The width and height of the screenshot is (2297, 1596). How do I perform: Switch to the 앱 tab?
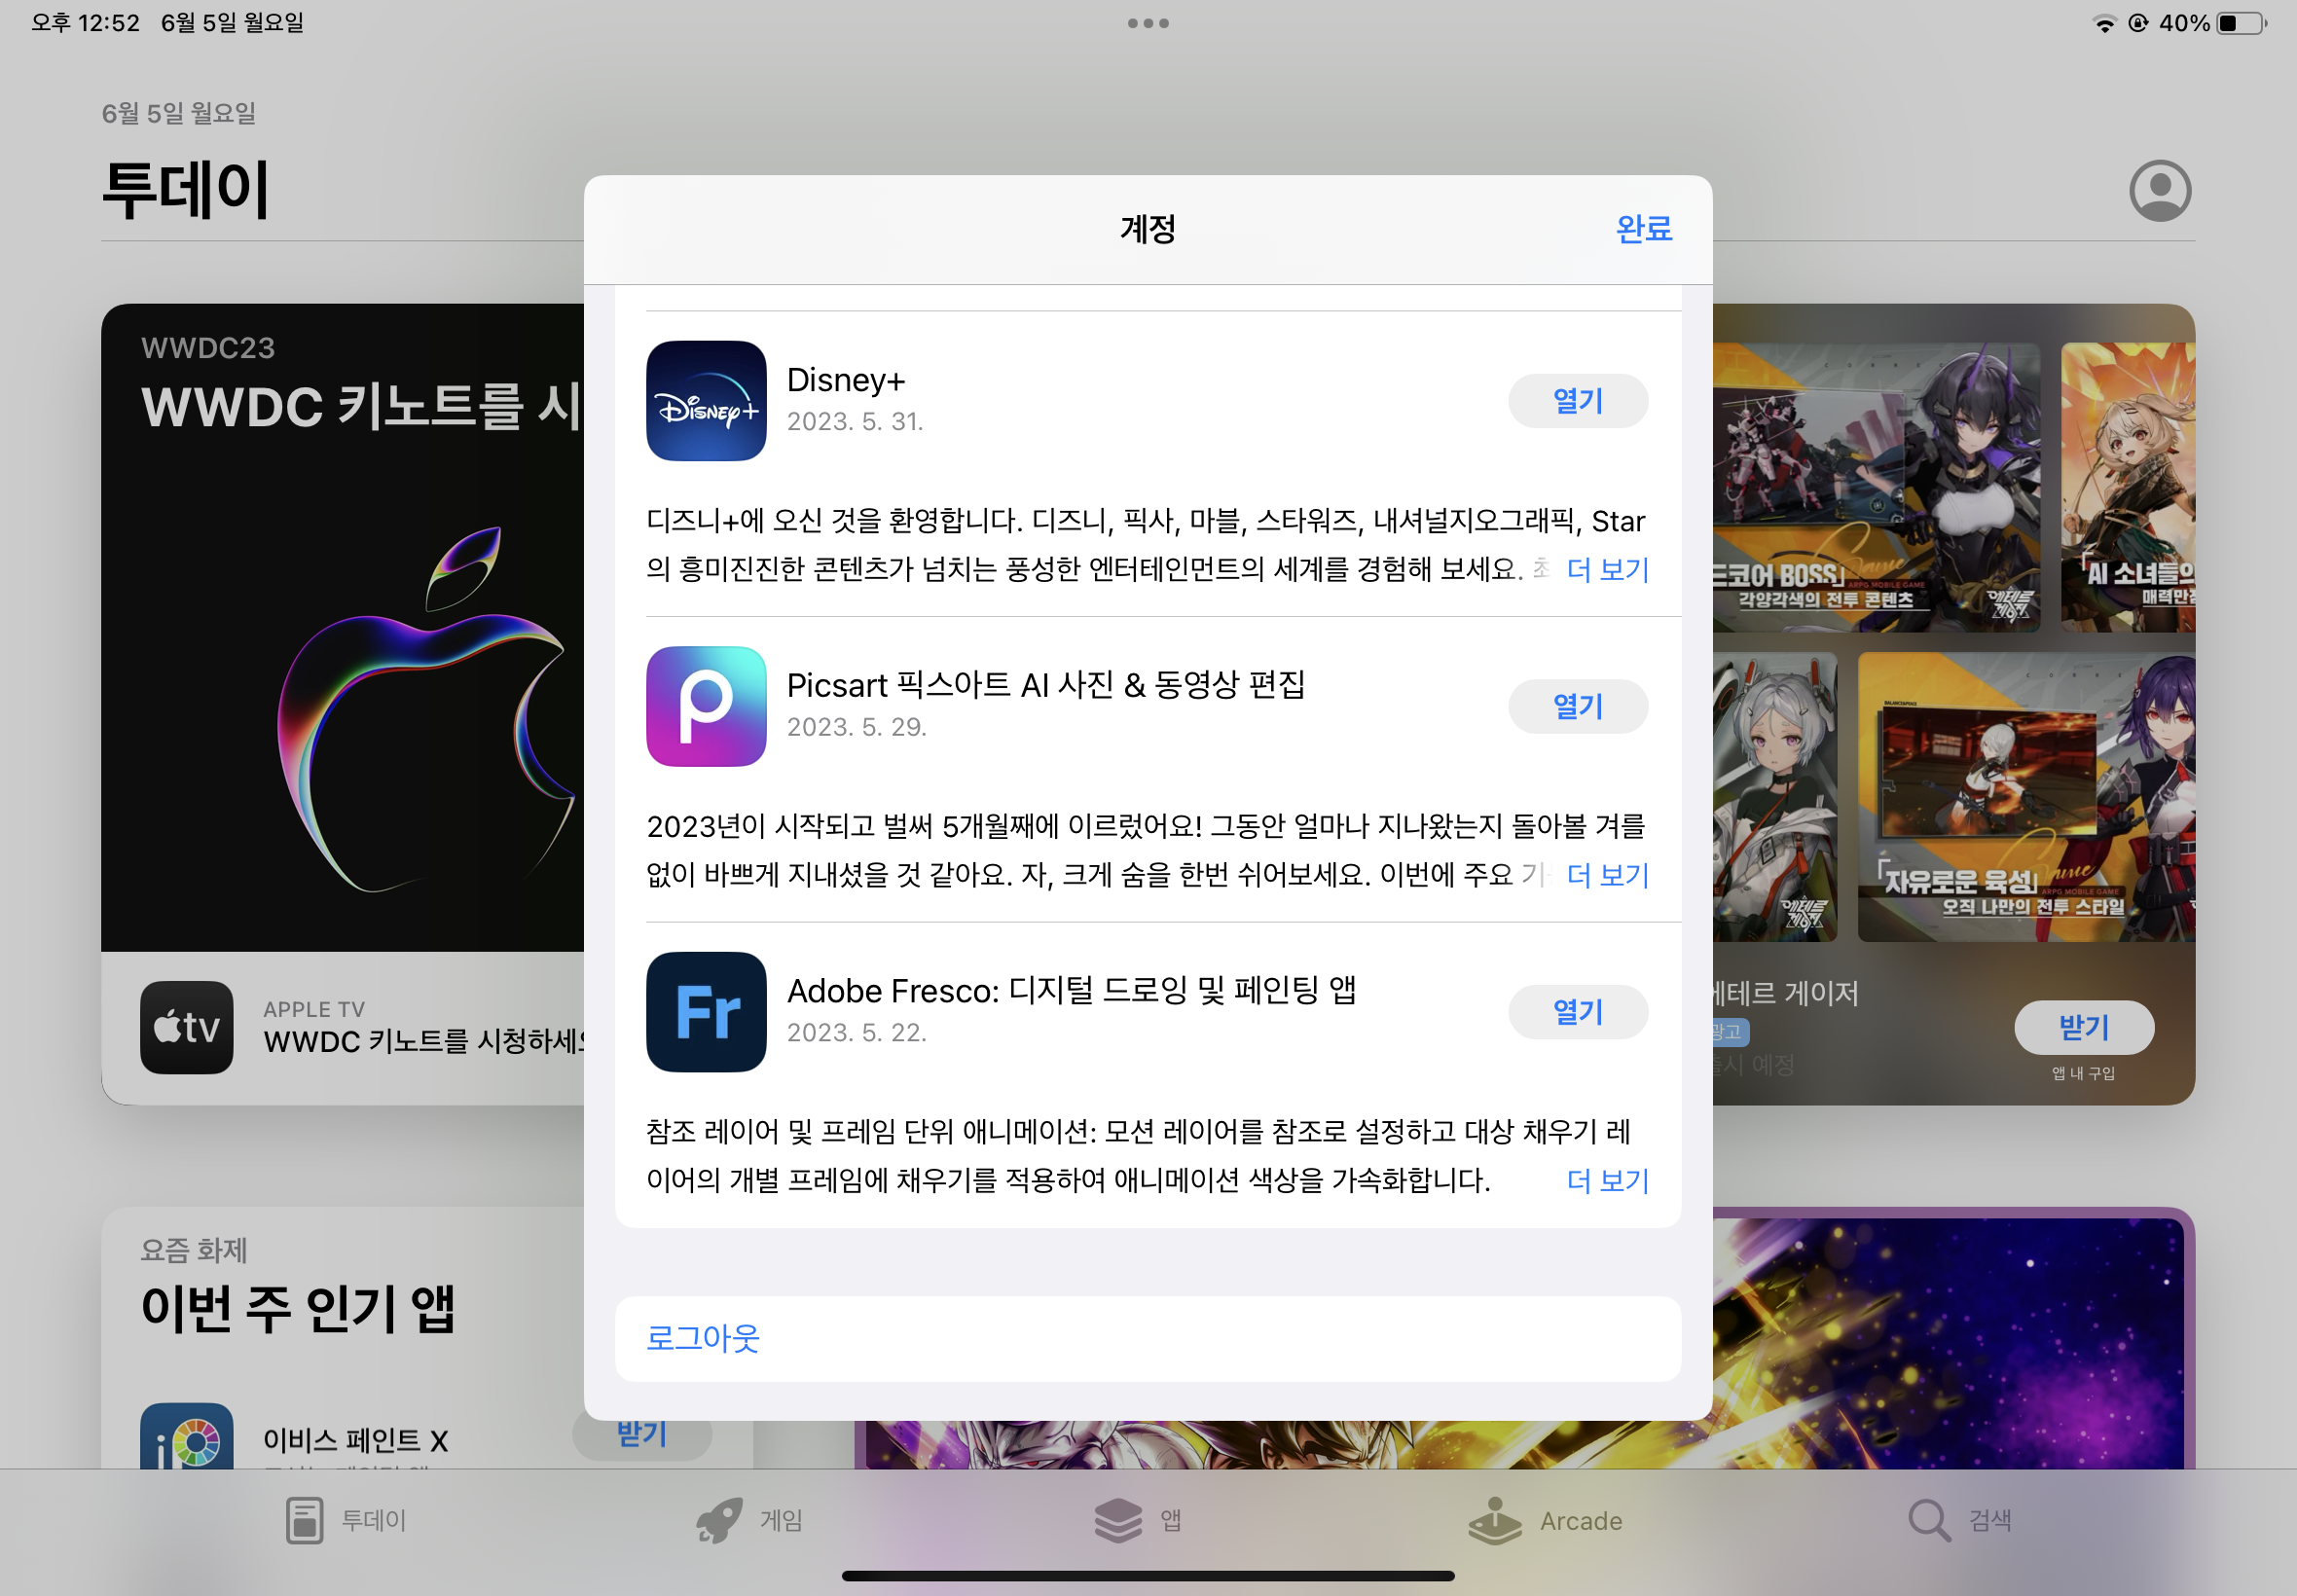coord(1138,1520)
